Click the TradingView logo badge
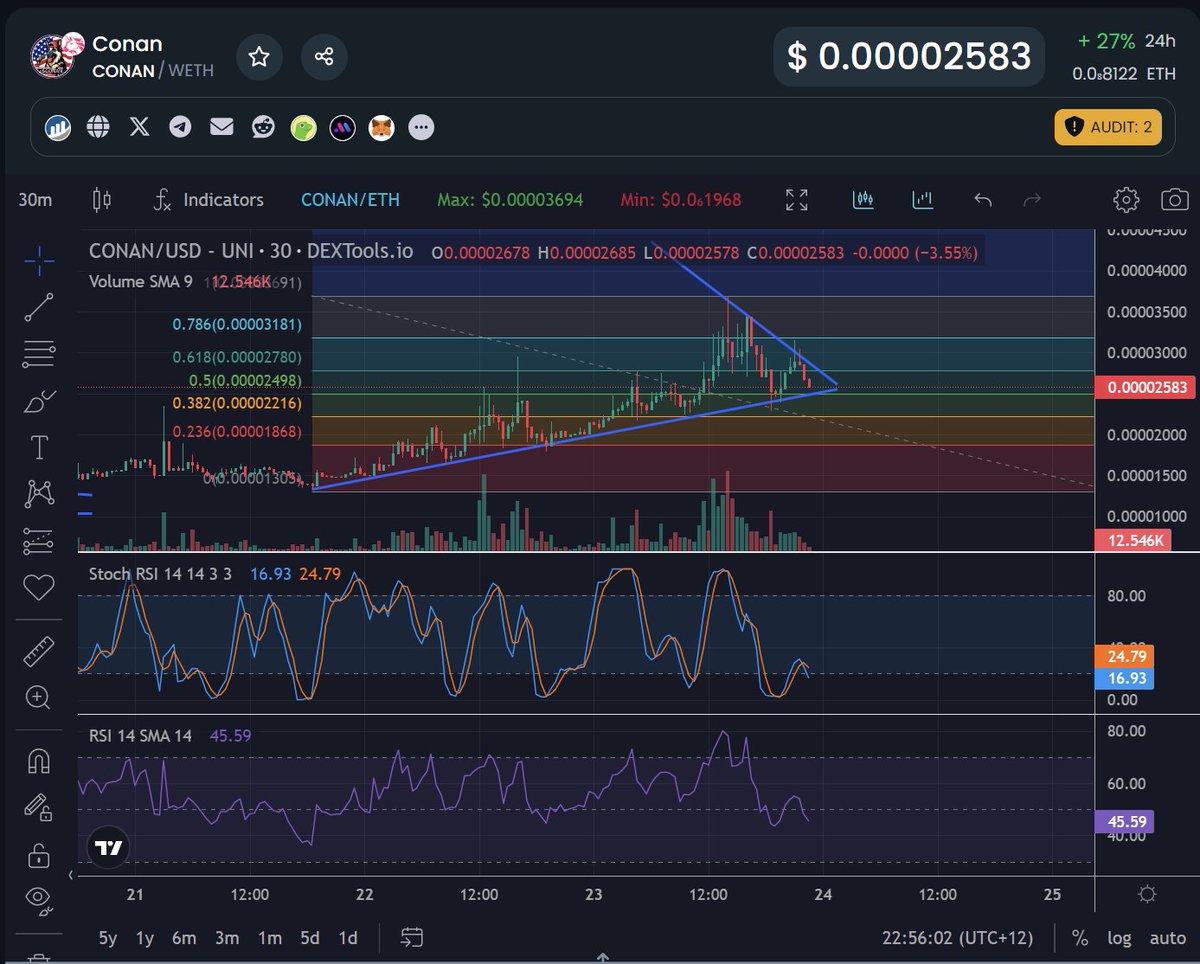Screen dimensions: 1200x964 click(x=108, y=848)
